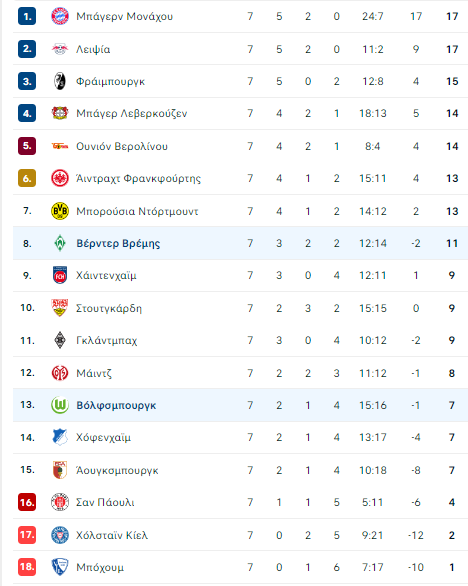This screenshot has height=586, width=468.
Task: Open the Μπάγερν Μονάχου team link
Action: 124,16
